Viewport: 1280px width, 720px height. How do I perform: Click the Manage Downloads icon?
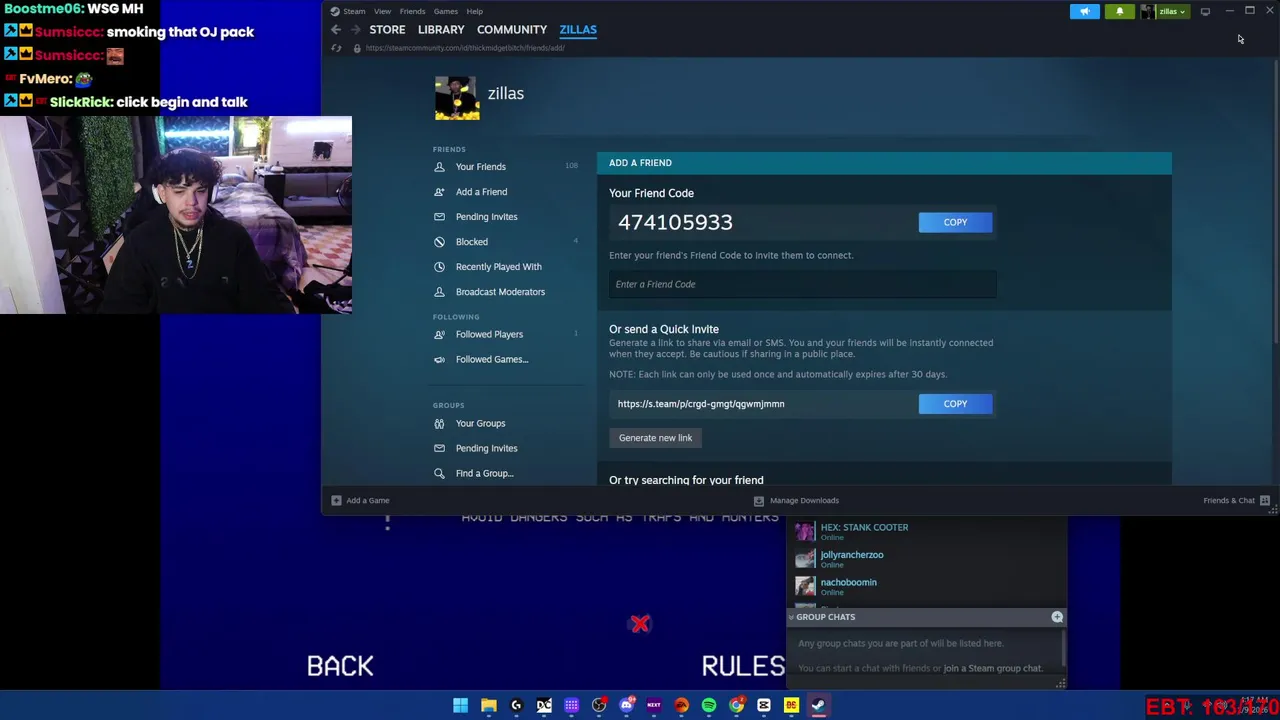pyautogui.click(x=759, y=500)
